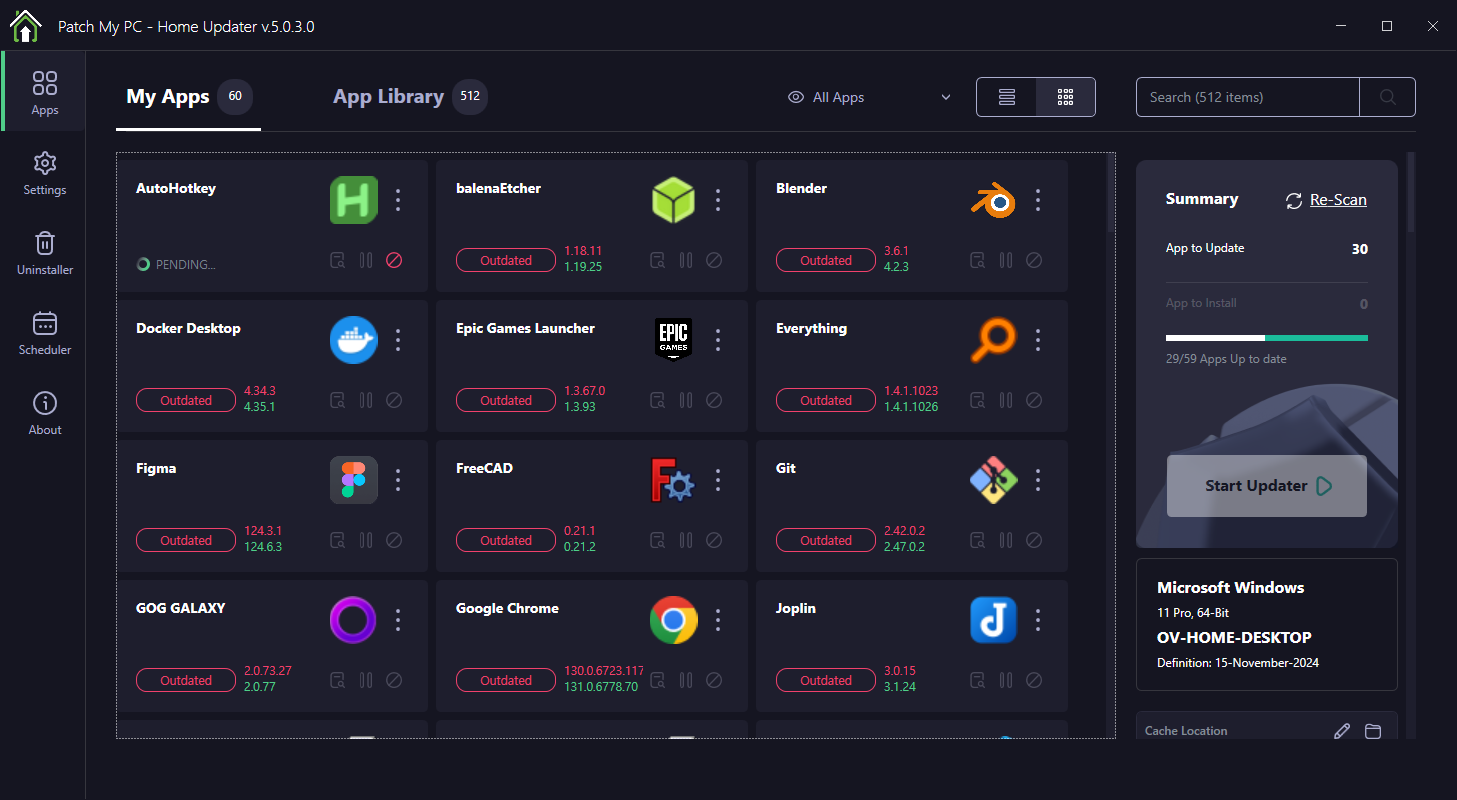Switch to list view layout
1457x800 pixels.
(1007, 97)
